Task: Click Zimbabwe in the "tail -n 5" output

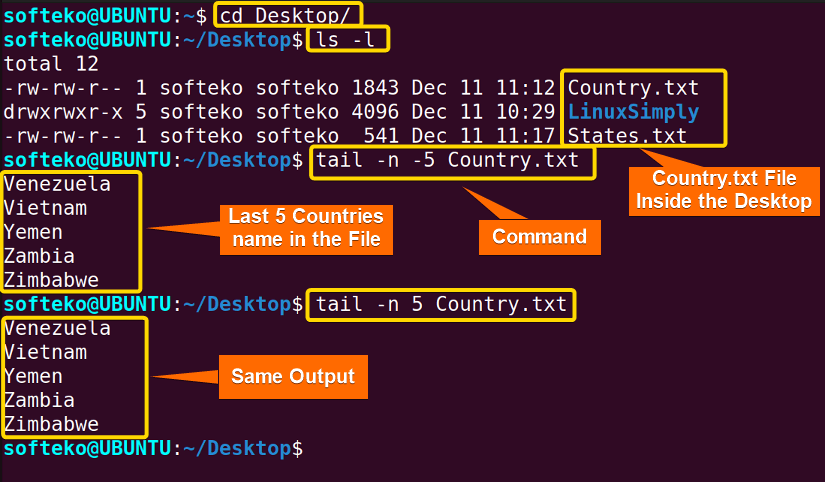Action: [51, 424]
